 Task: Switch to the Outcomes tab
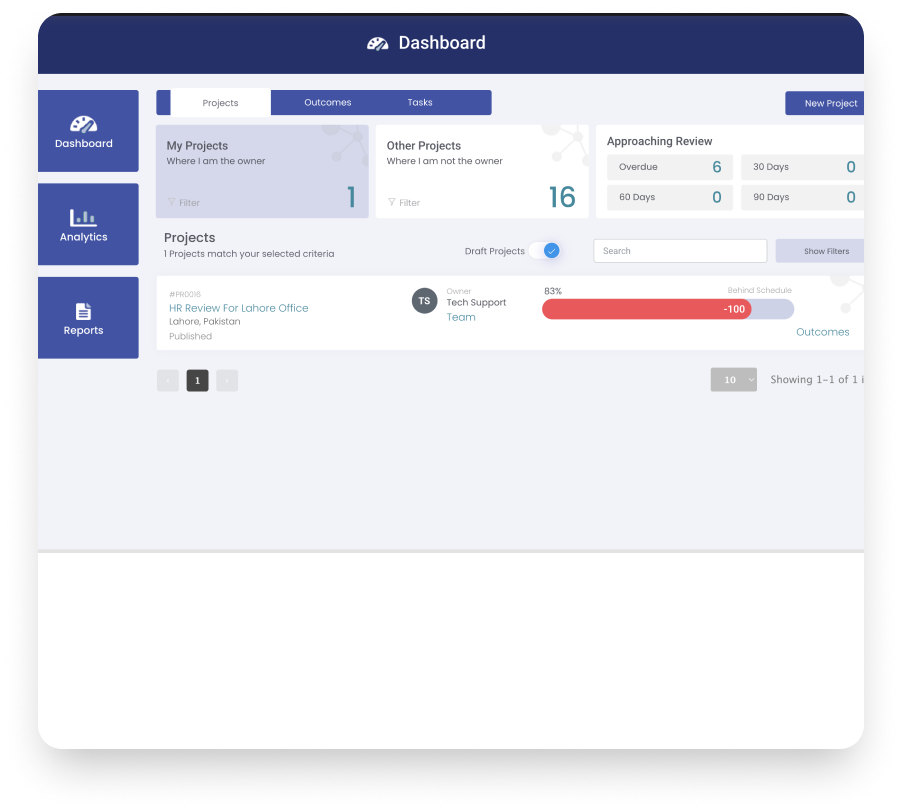pyautogui.click(x=327, y=103)
